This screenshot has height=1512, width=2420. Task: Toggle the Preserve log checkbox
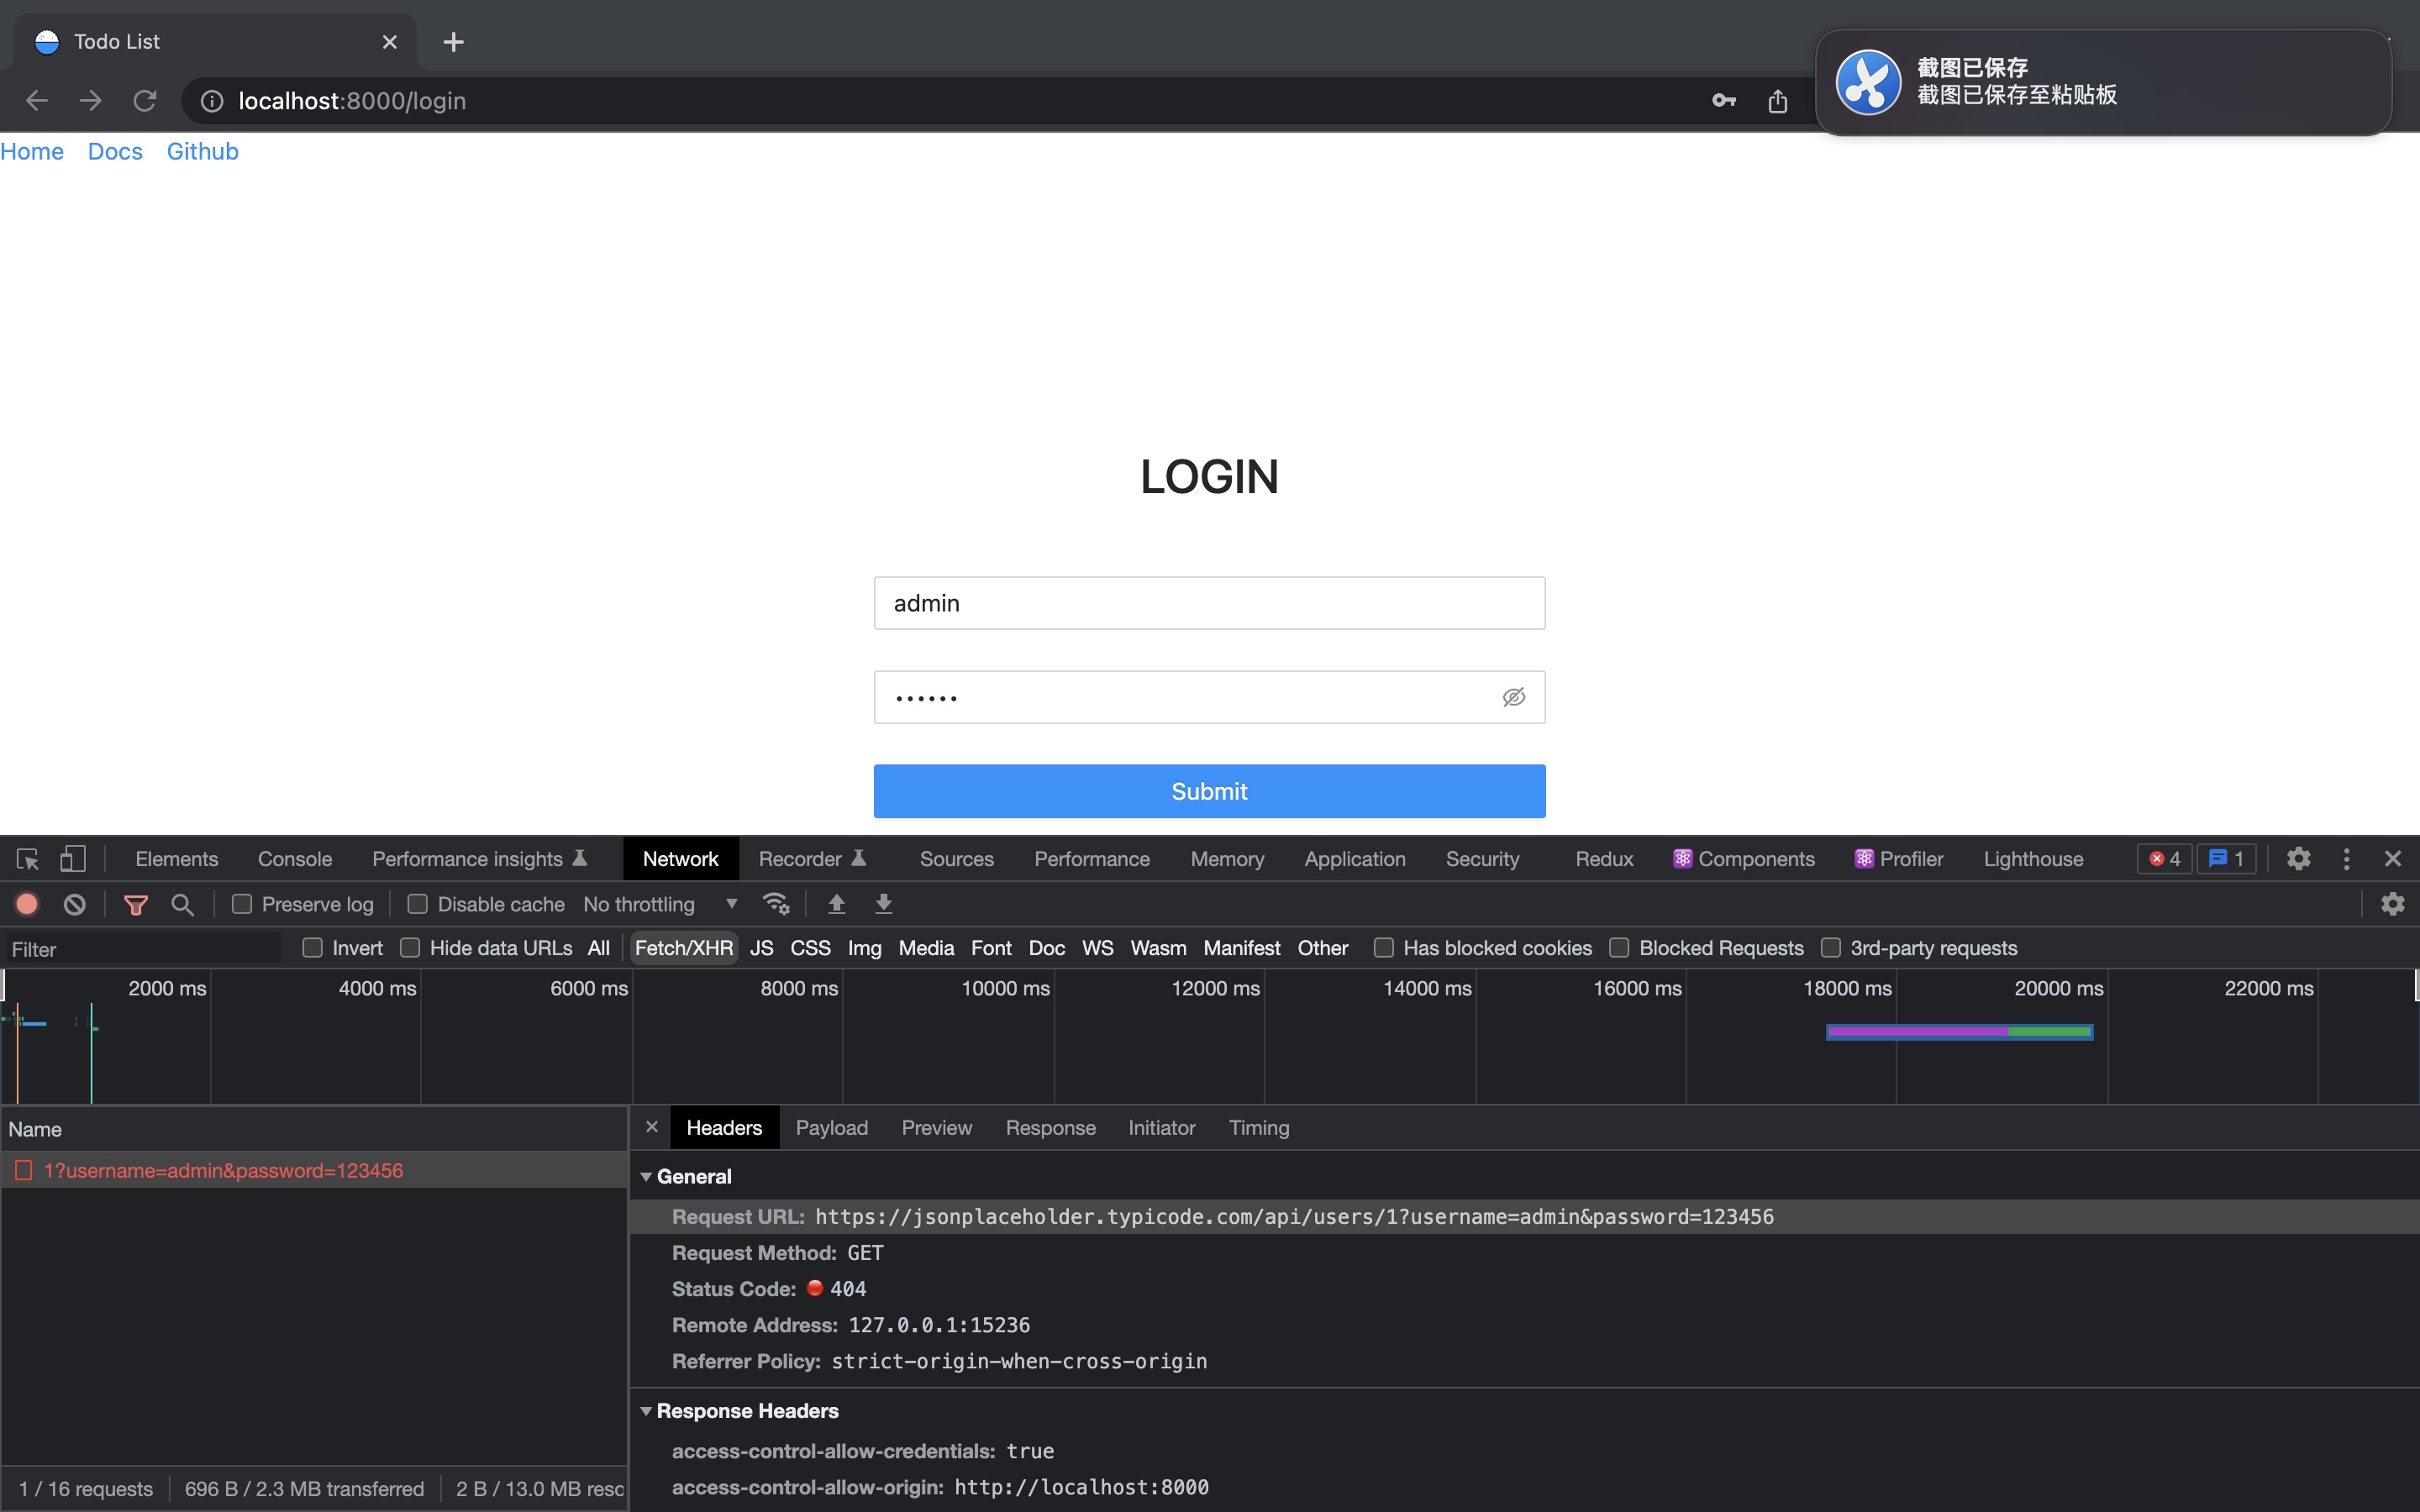(242, 904)
